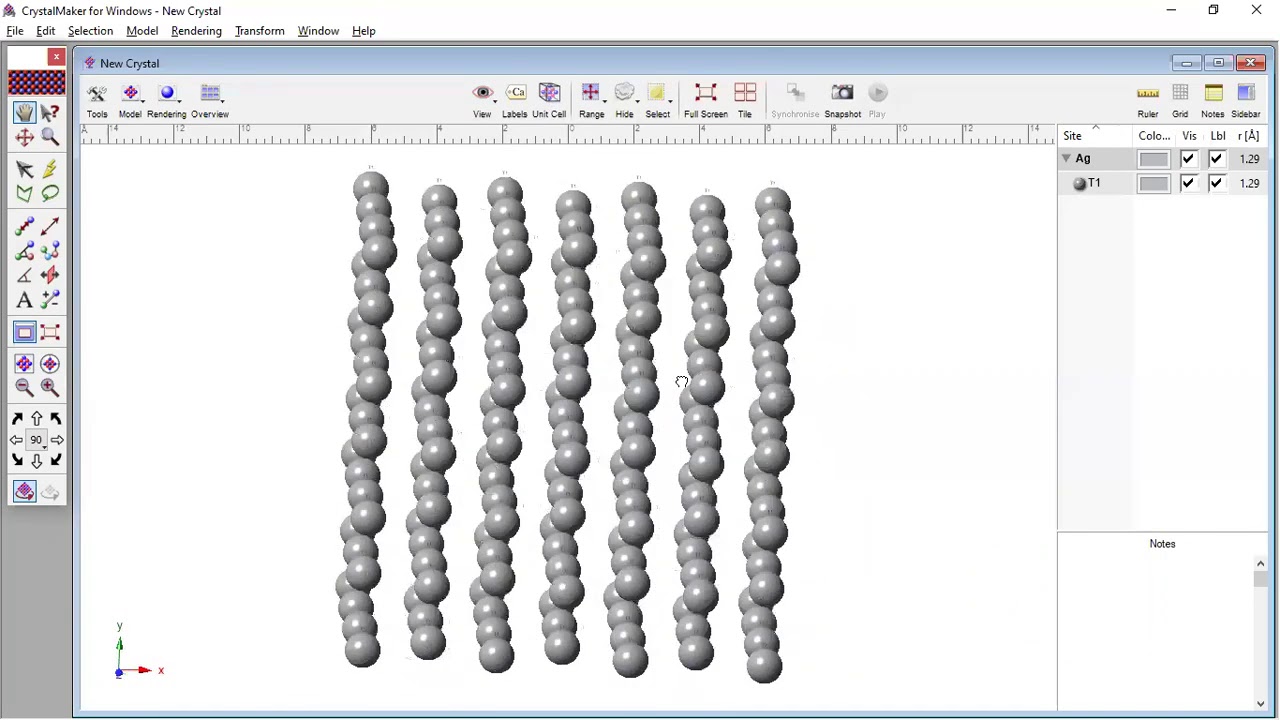Open the Model menu
The image size is (1280, 720).
[x=142, y=31]
